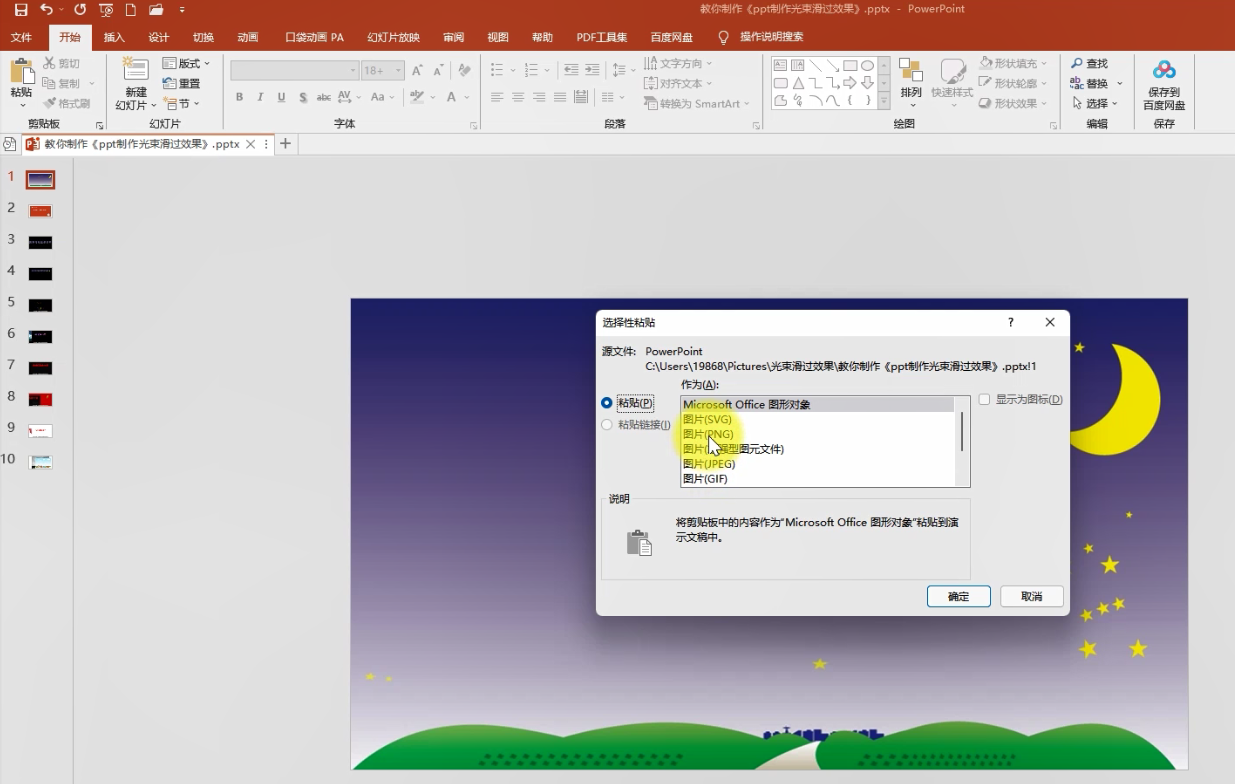Reset slide with 重置 button

[182, 84]
